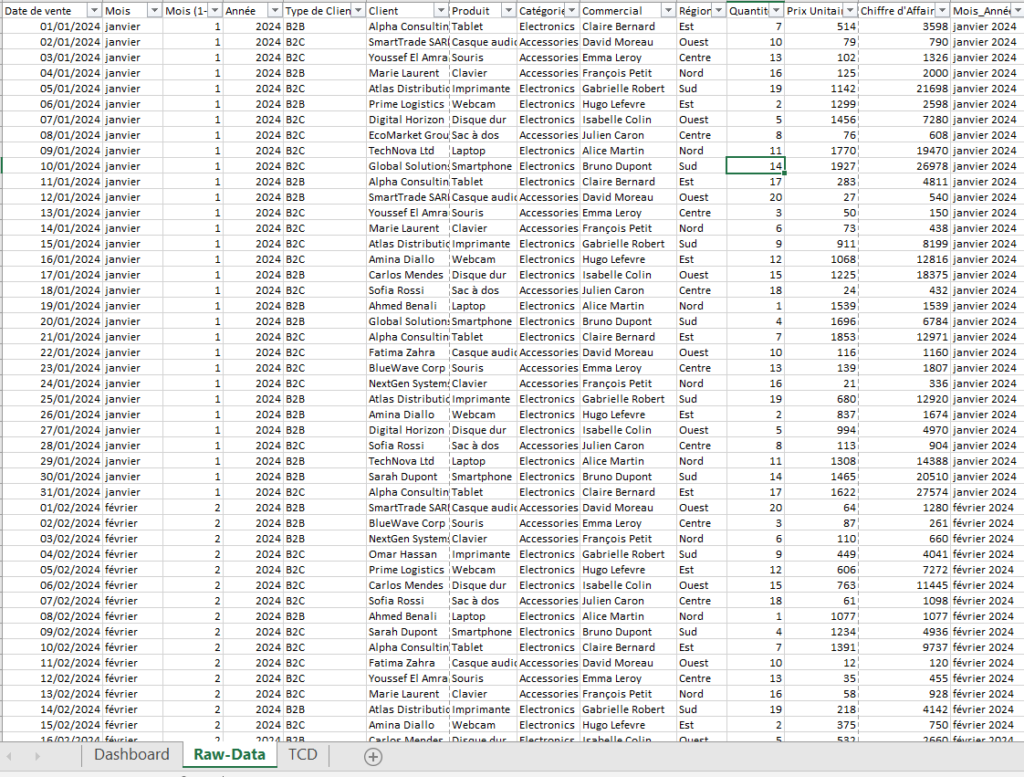
Task: Click TechNova Ltd client on 09/01/2024 row
Action: [408, 151]
